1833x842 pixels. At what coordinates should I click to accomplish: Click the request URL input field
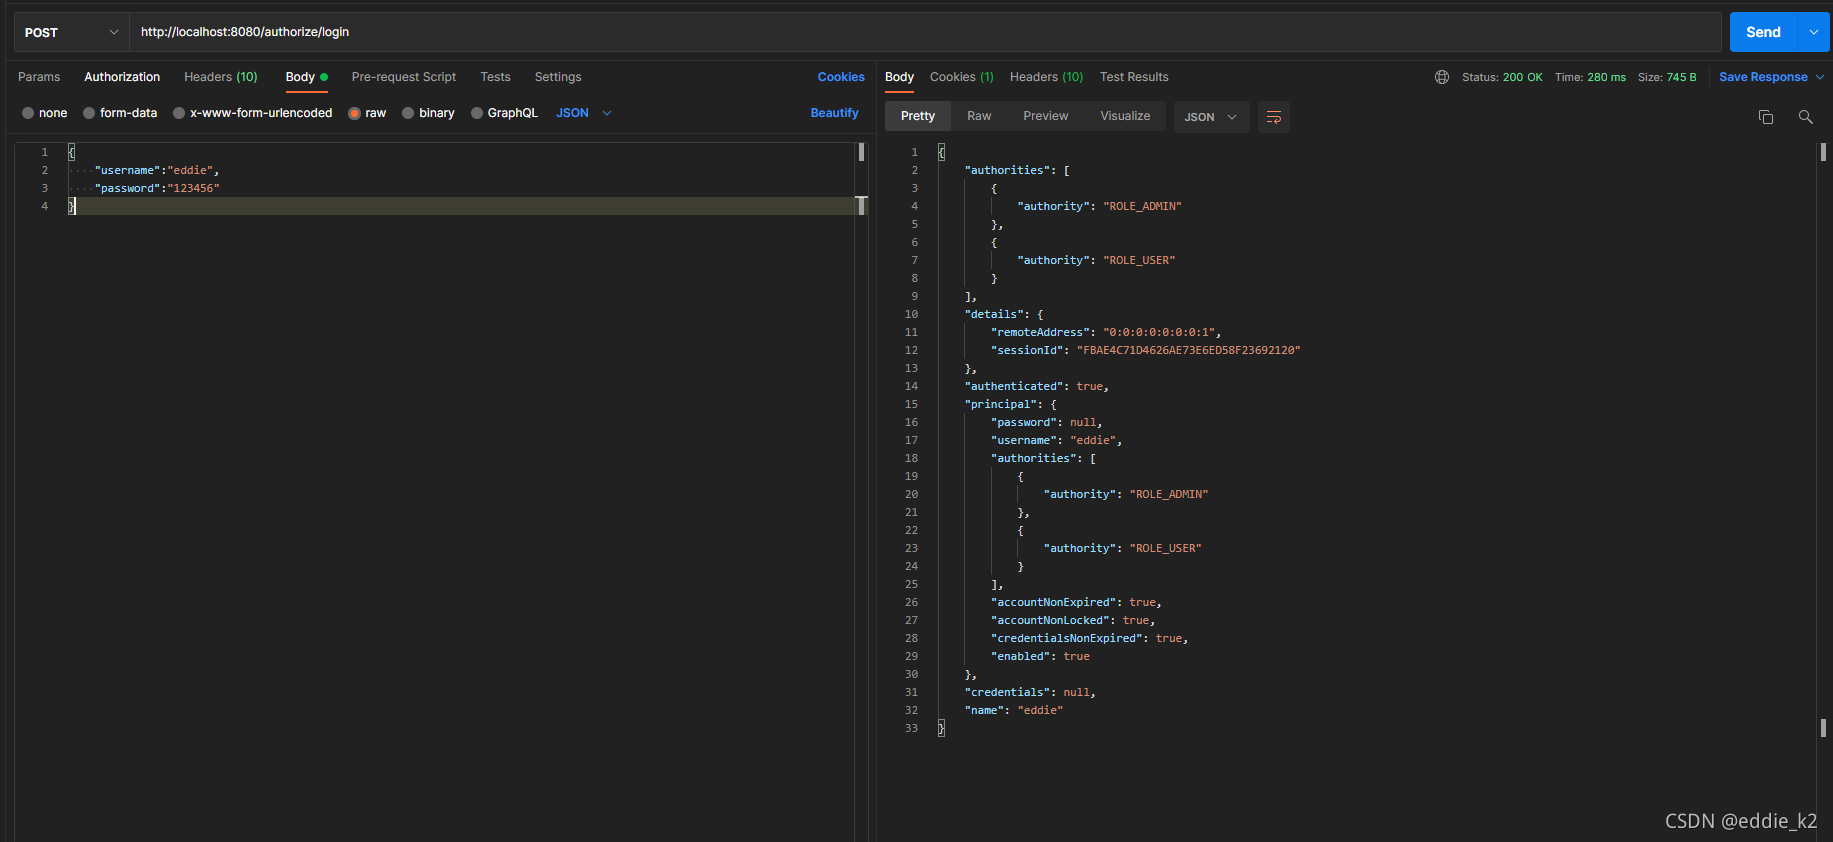pyautogui.click(x=925, y=32)
